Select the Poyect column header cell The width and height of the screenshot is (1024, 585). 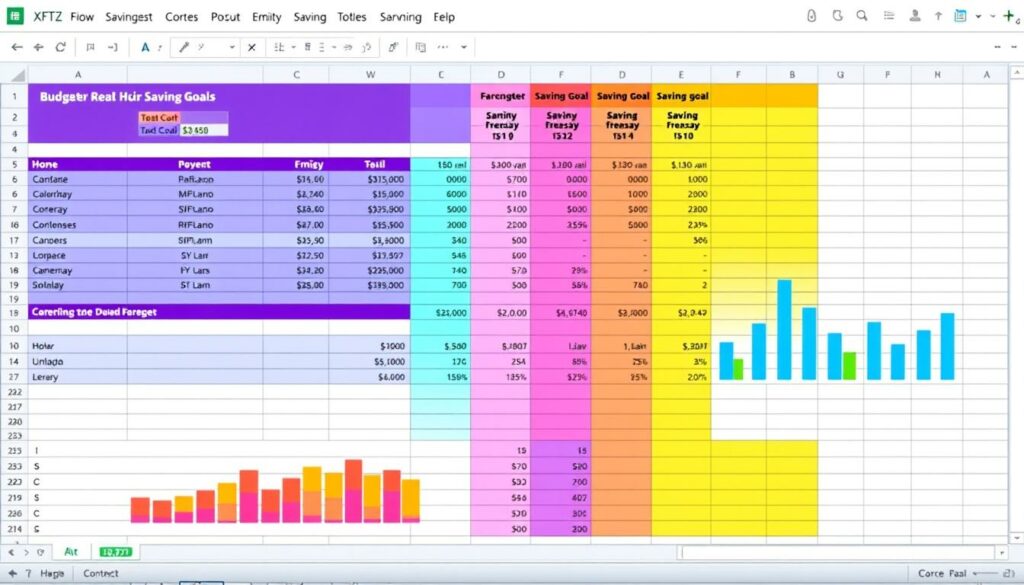click(195, 165)
